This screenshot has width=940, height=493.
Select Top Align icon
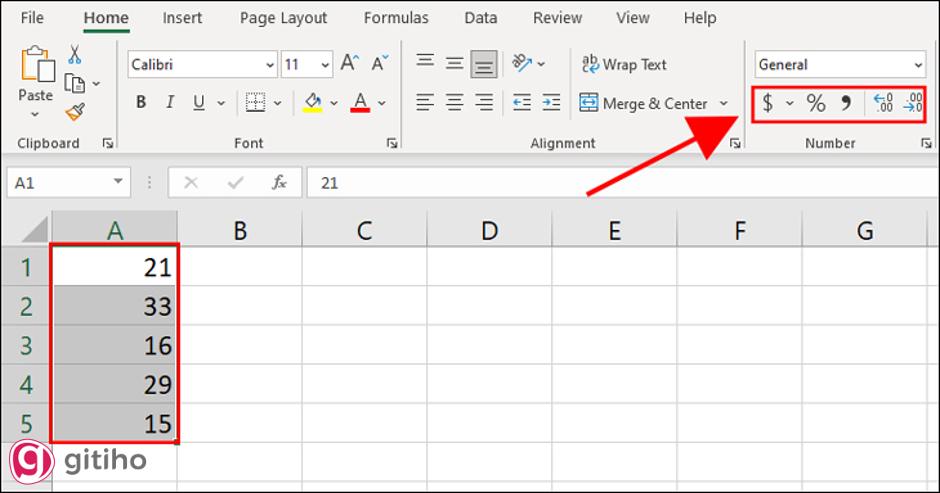coord(426,62)
